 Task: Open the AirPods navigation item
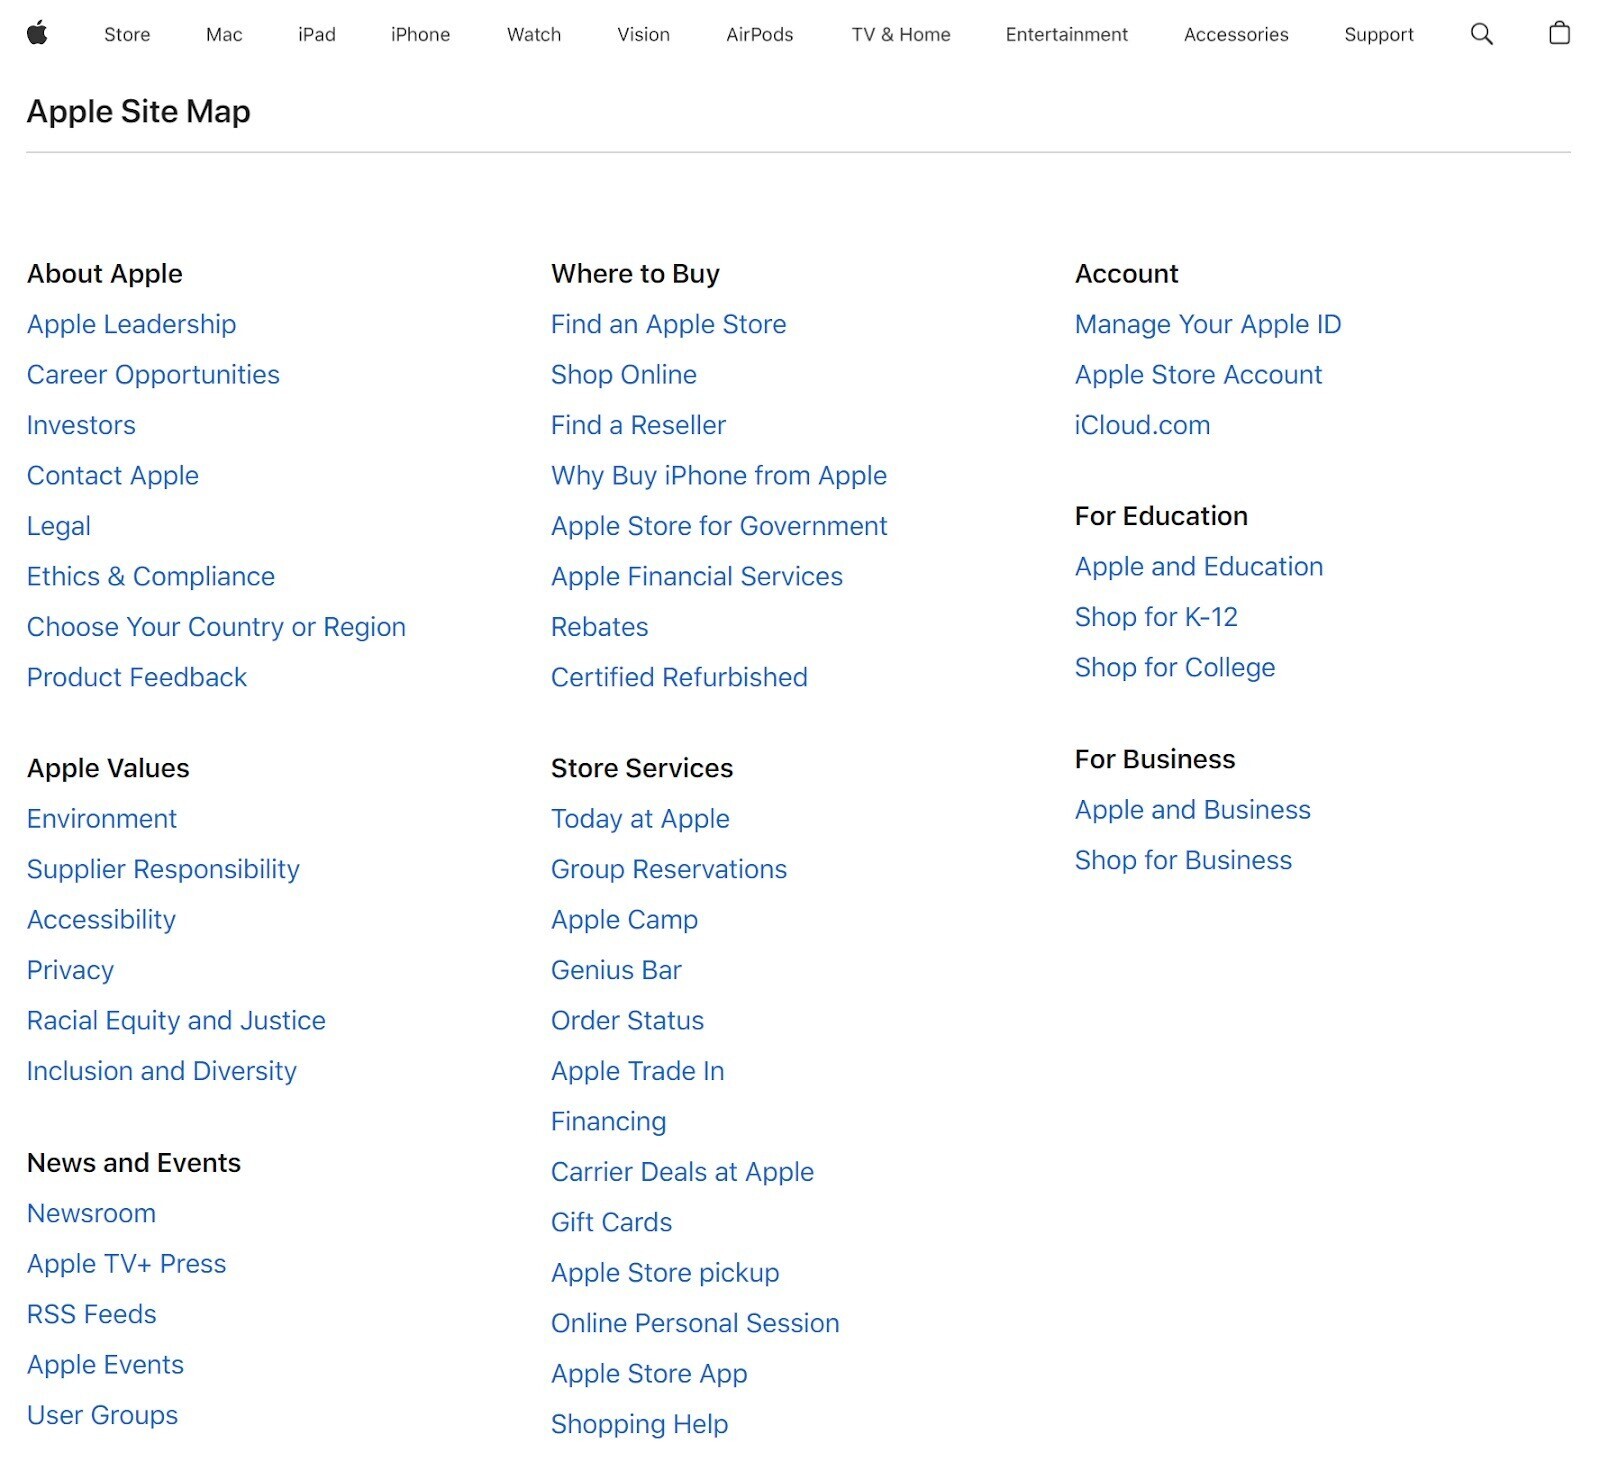(758, 34)
